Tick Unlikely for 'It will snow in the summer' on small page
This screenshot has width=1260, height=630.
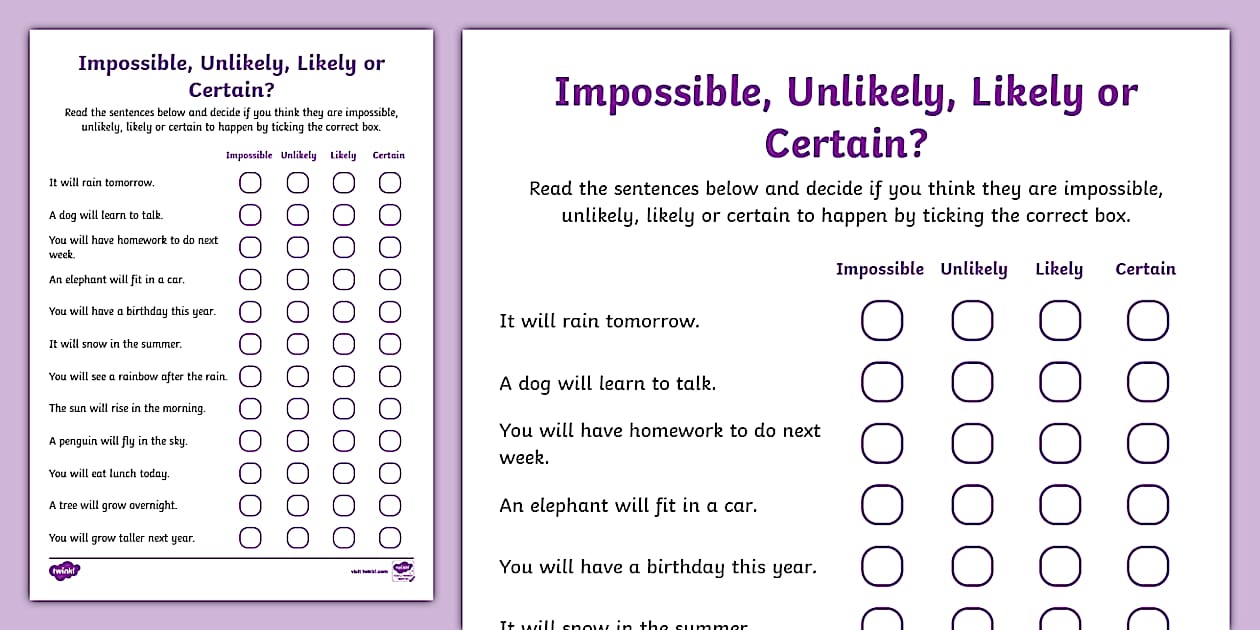tap(298, 344)
